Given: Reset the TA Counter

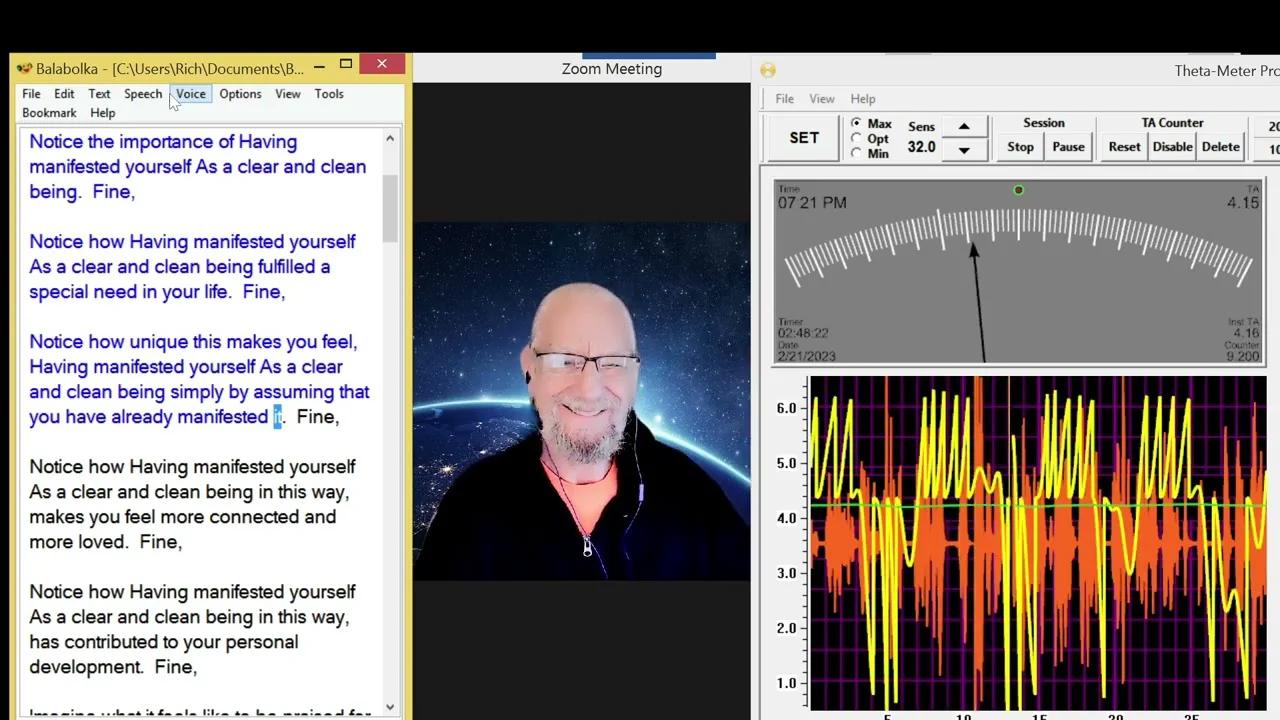Looking at the screenshot, I should 1124,147.
